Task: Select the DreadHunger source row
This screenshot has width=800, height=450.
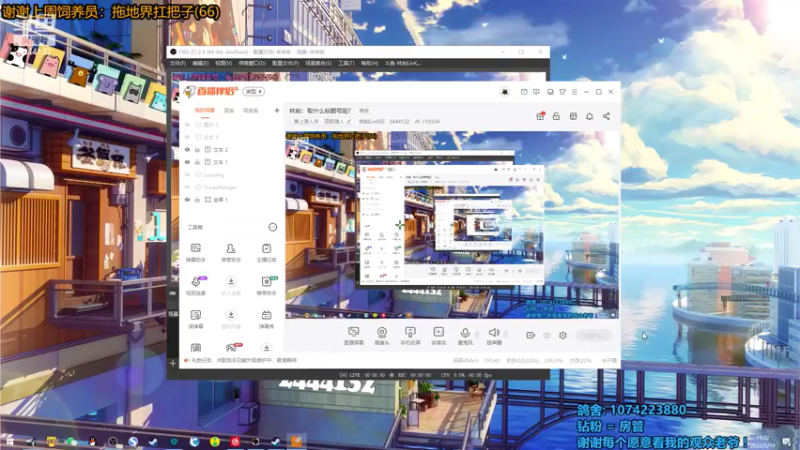Action: coord(232,187)
